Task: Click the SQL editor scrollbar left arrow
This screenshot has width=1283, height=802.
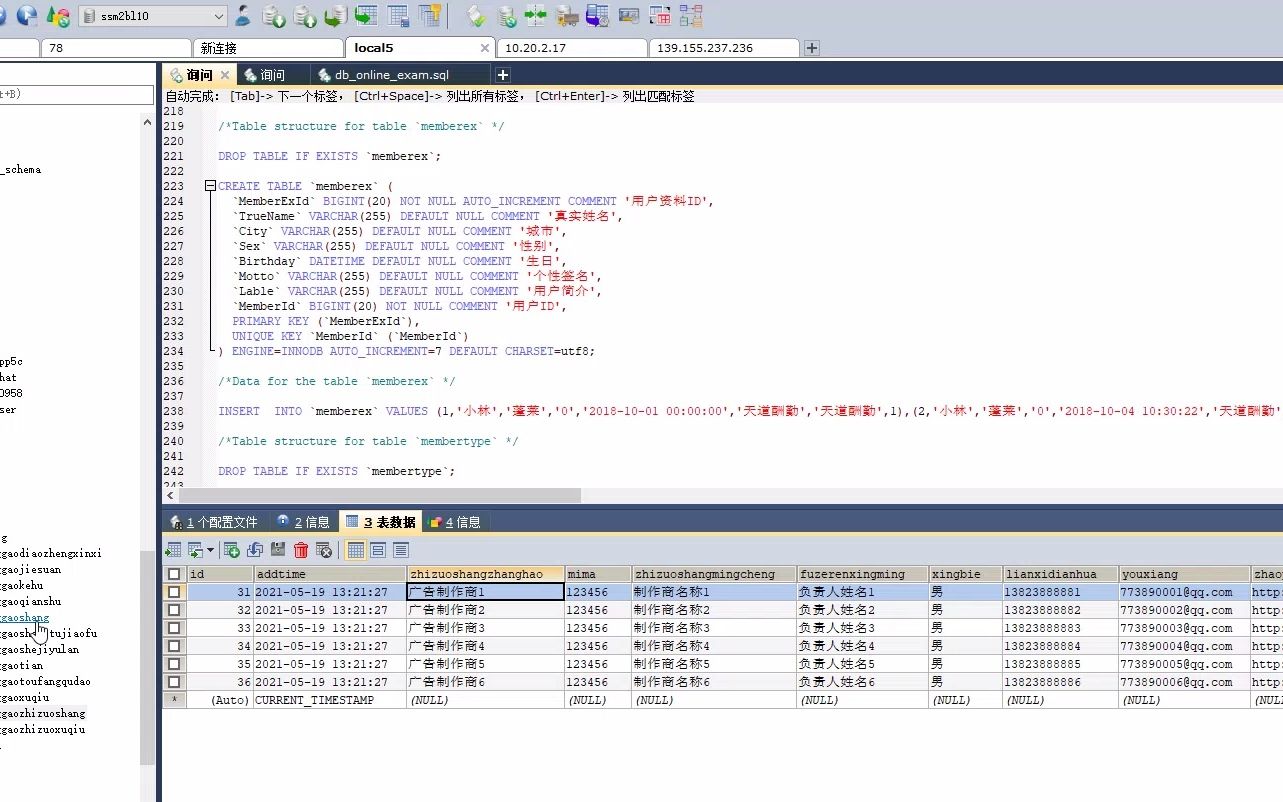Action: (170, 495)
